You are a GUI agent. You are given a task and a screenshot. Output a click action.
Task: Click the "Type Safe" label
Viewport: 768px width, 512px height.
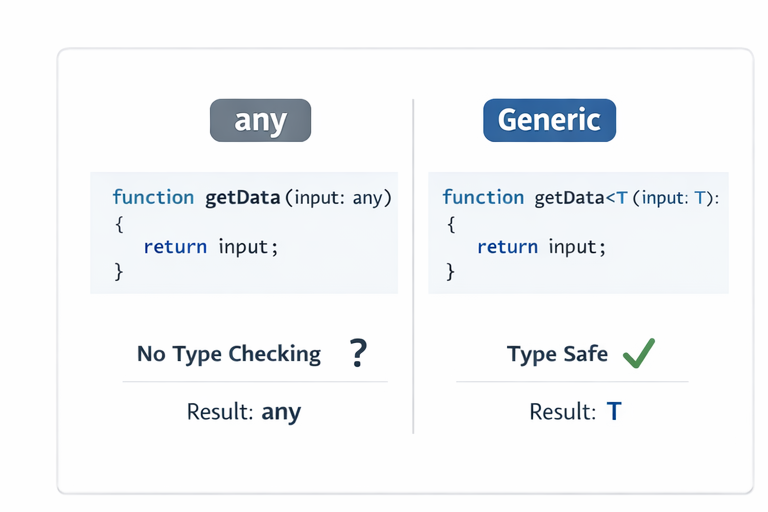557,354
